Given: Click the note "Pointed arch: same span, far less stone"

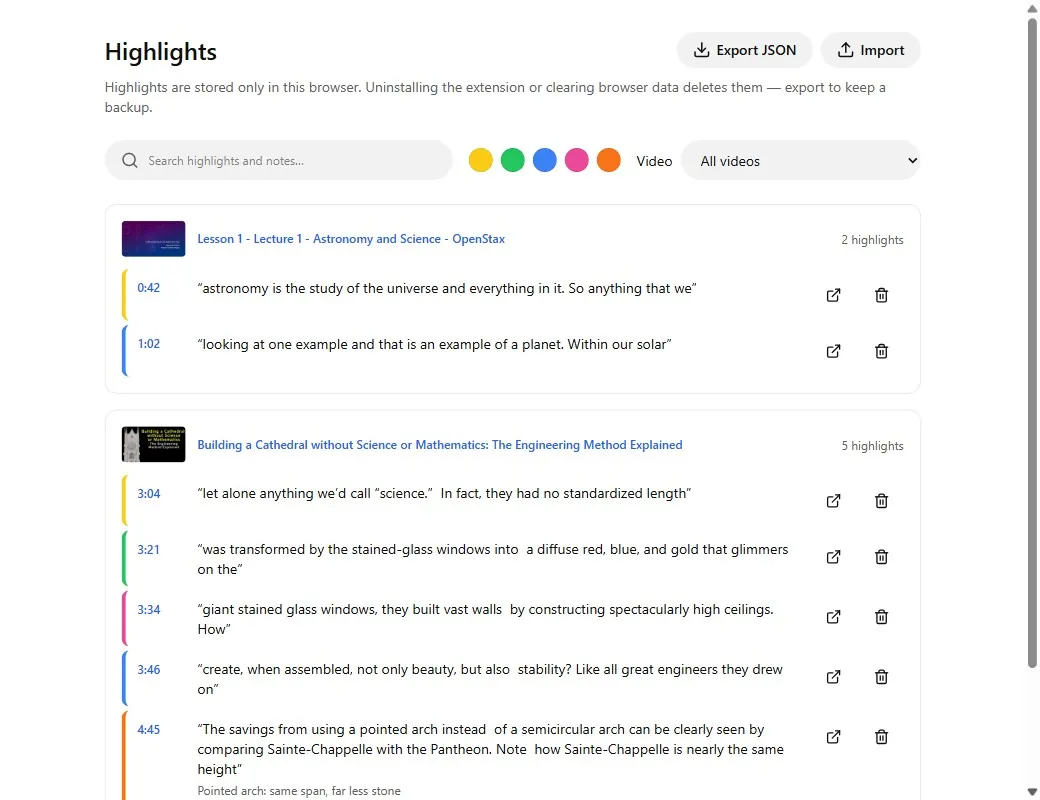Looking at the screenshot, I should click(x=299, y=791).
